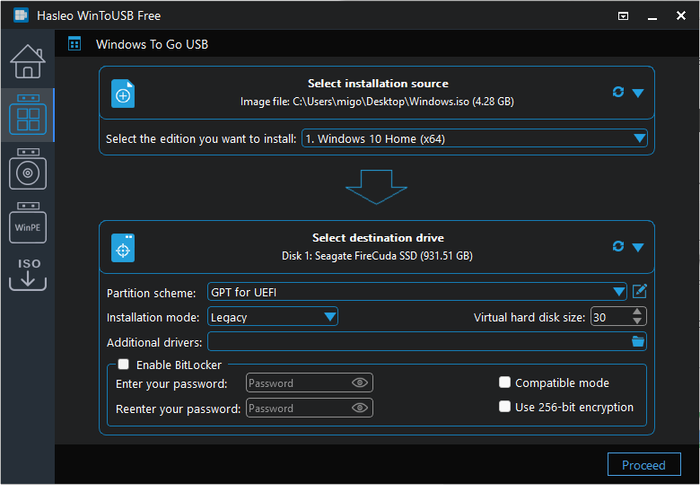Close the WinToUSB window
This screenshot has width=700, height=485.
click(x=681, y=16)
